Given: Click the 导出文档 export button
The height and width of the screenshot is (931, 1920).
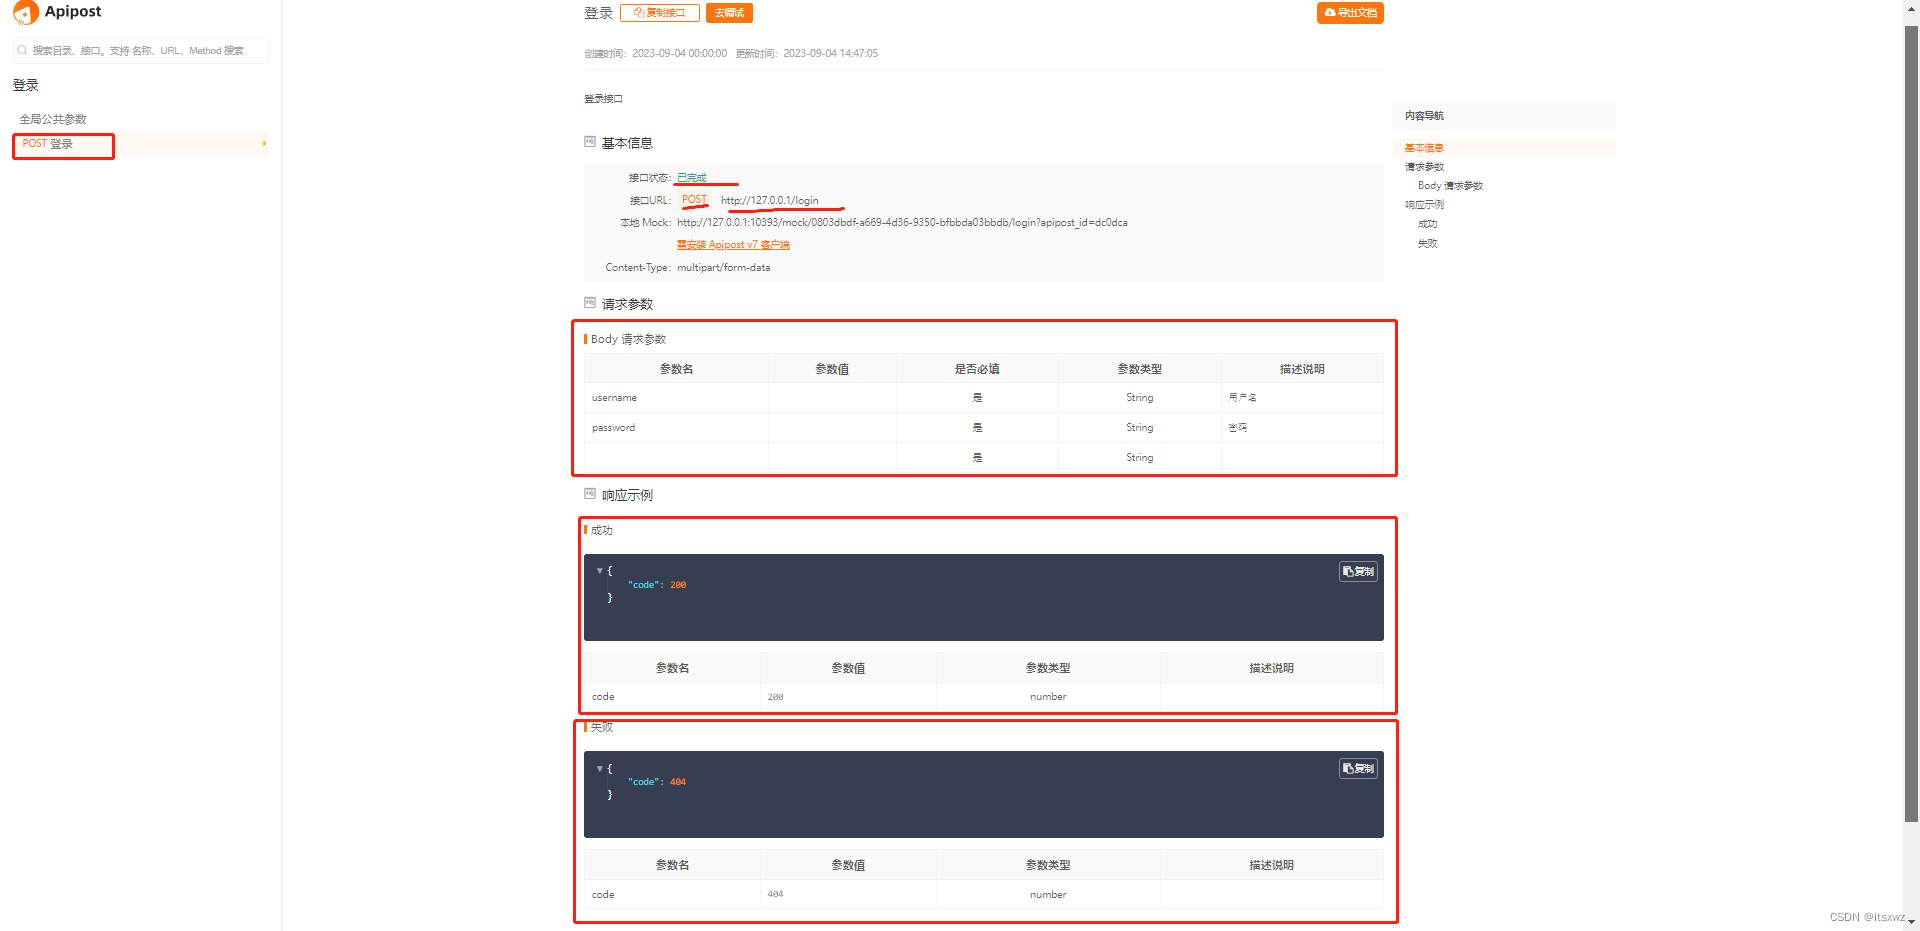Looking at the screenshot, I should [x=1350, y=13].
